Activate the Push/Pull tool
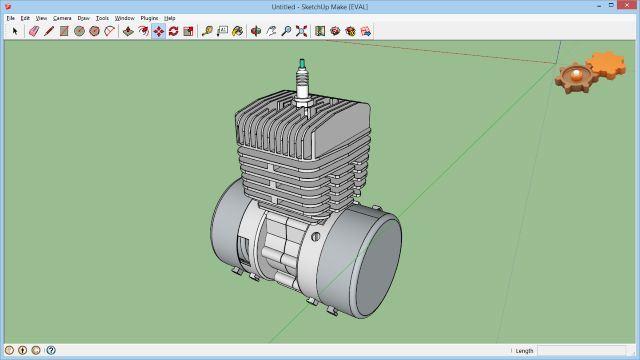The width and height of the screenshot is (640, 360). point(128,31)
